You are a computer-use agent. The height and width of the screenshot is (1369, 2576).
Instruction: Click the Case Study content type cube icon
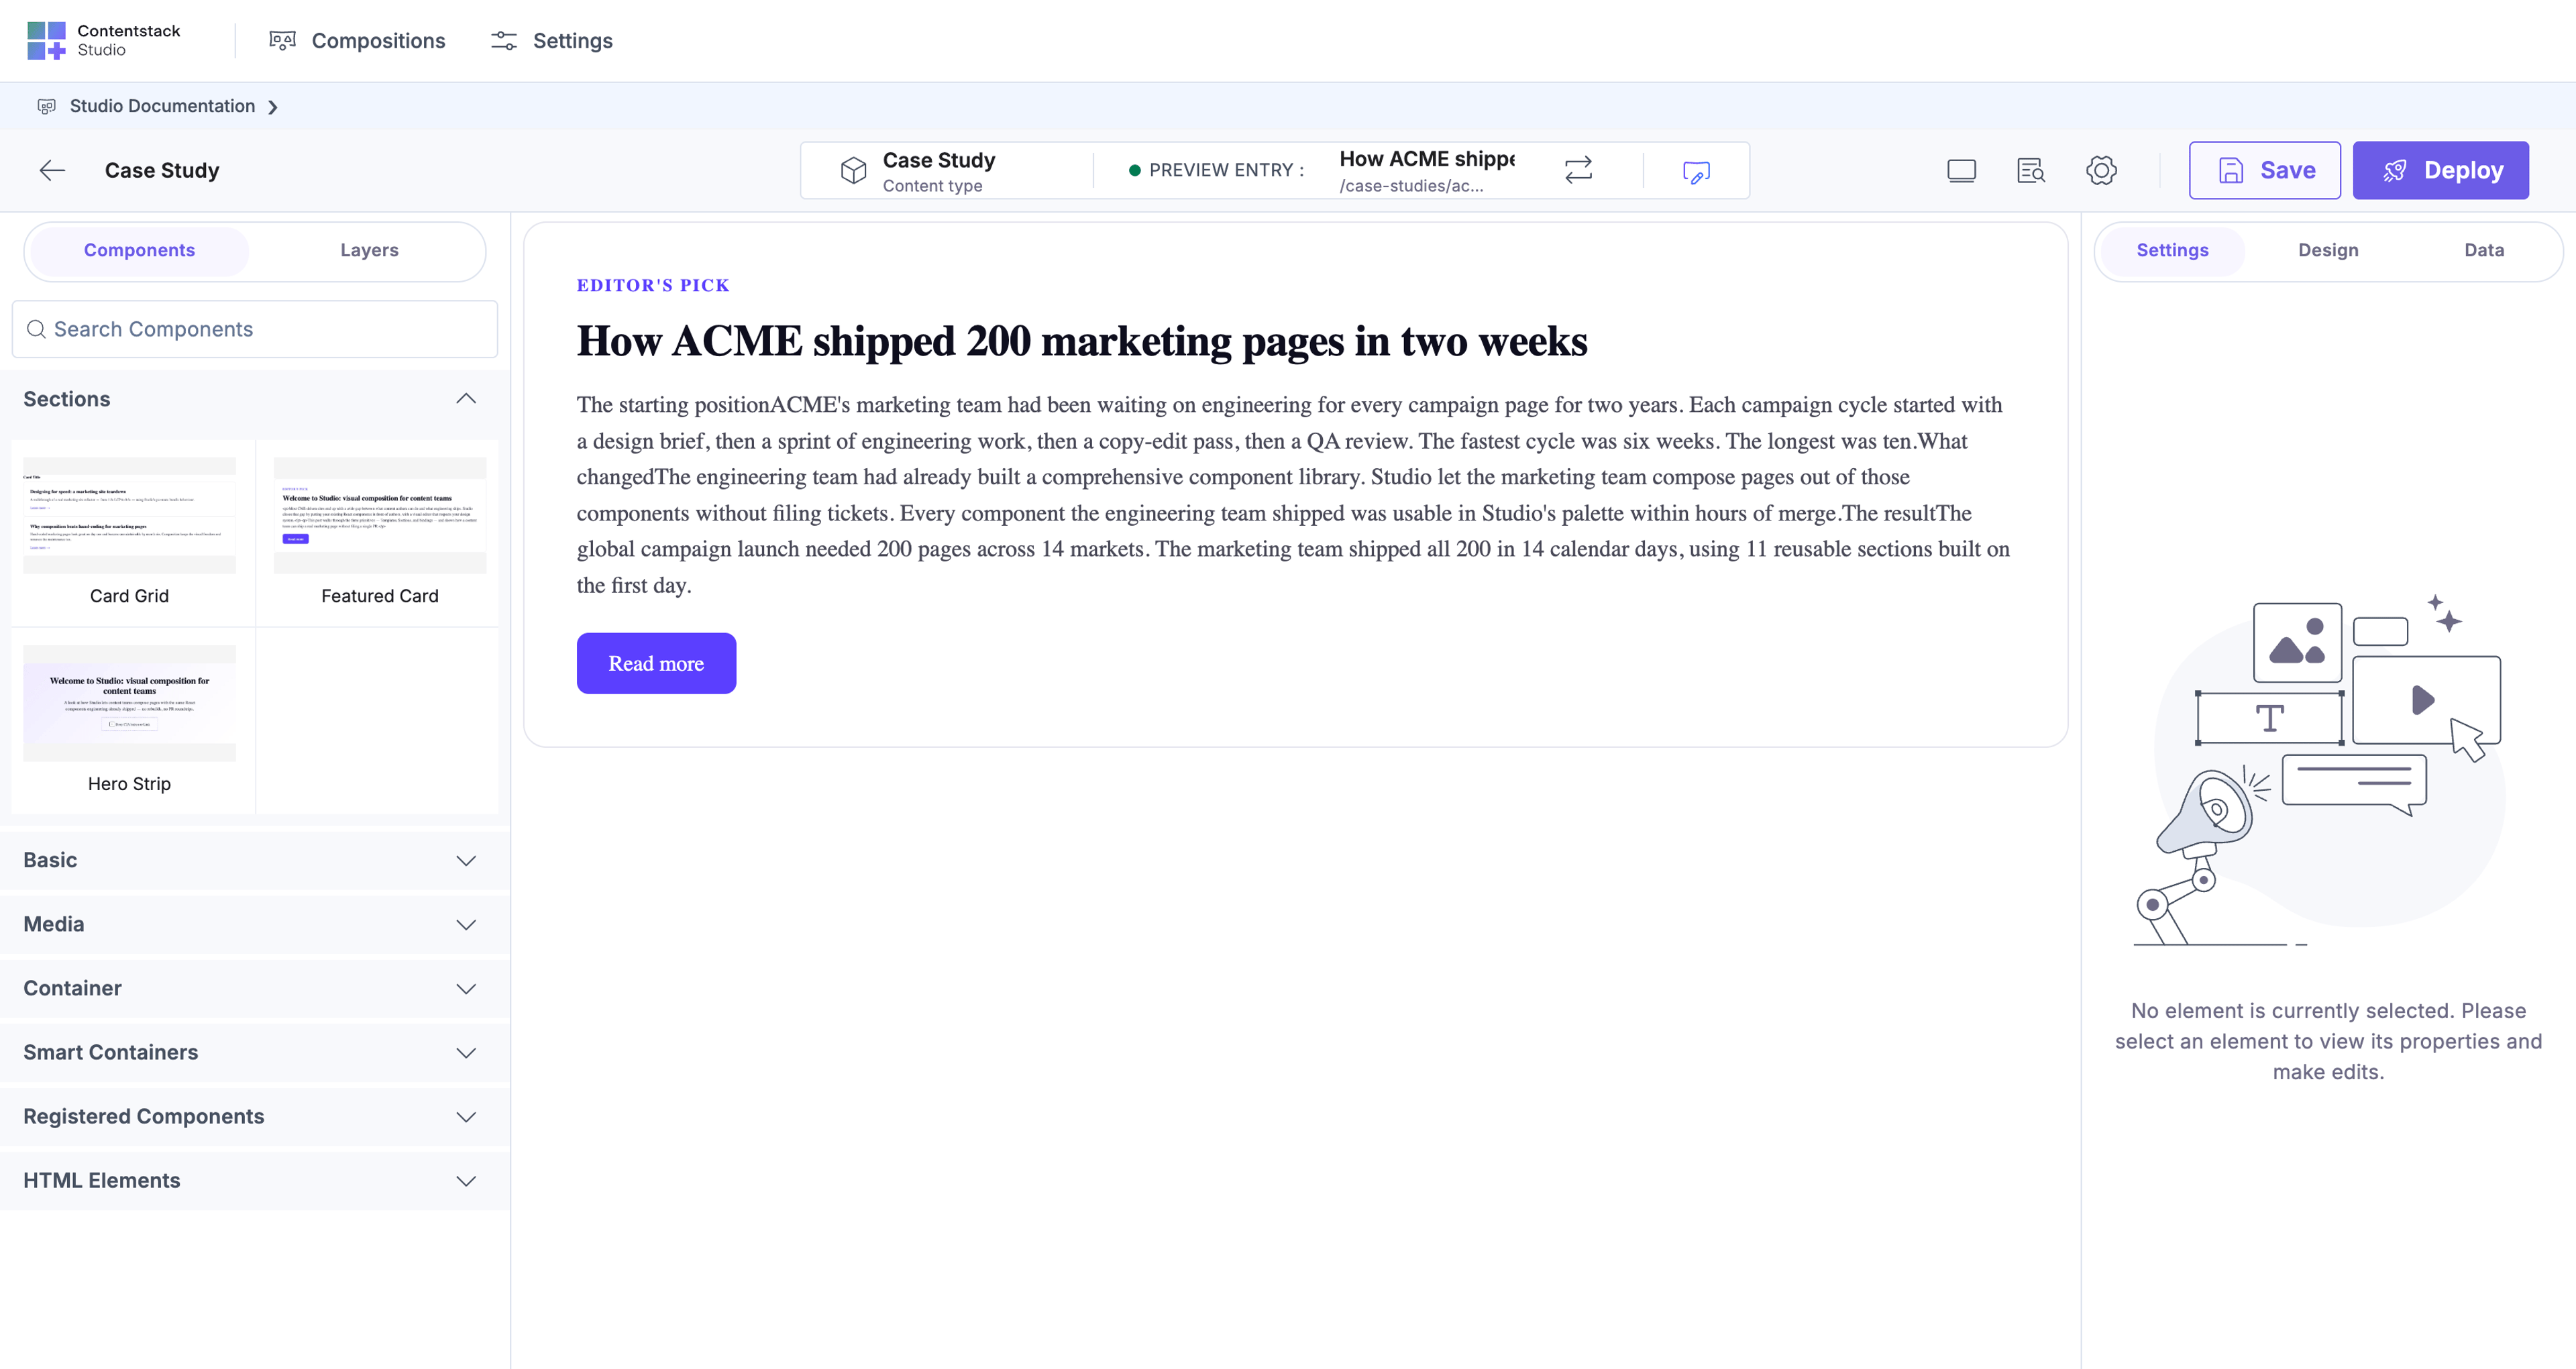click(853, 170)
